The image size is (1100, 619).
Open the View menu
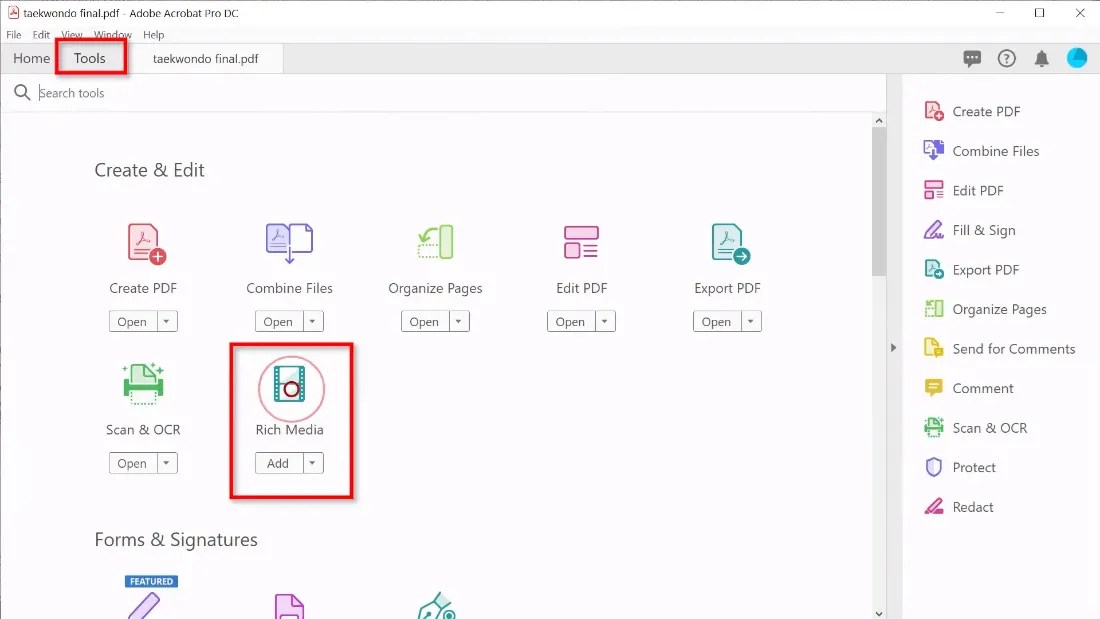[x=71, y=34]
